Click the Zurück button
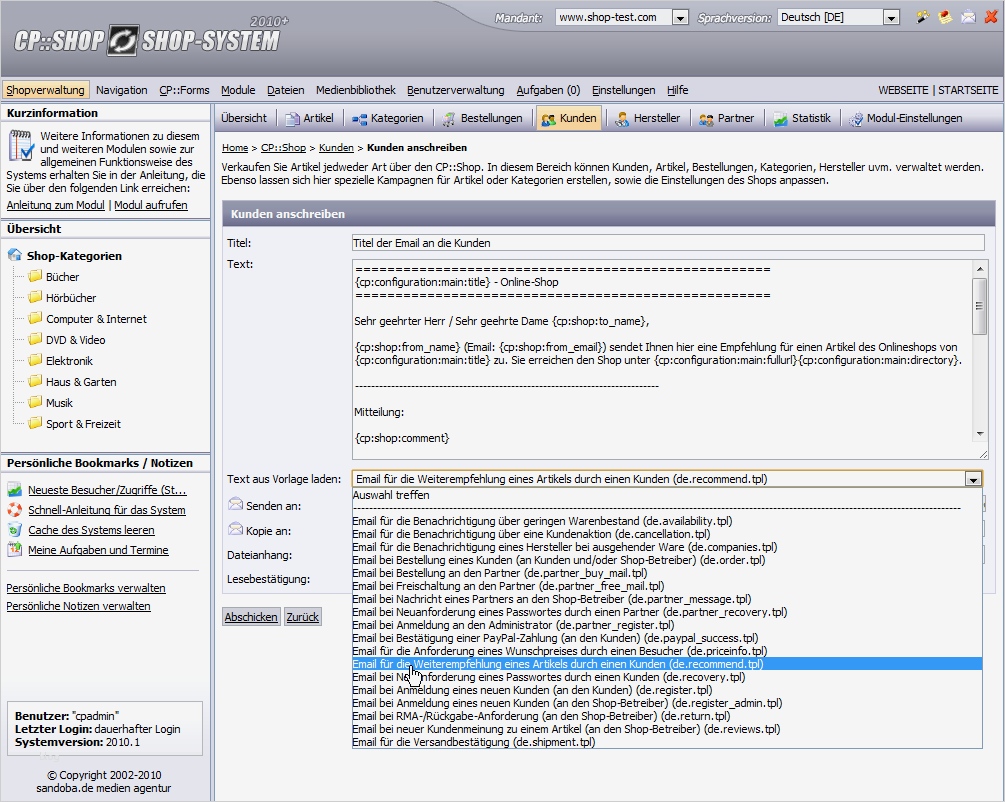This screenshot has width=1005, height=802. click(303, 617)
